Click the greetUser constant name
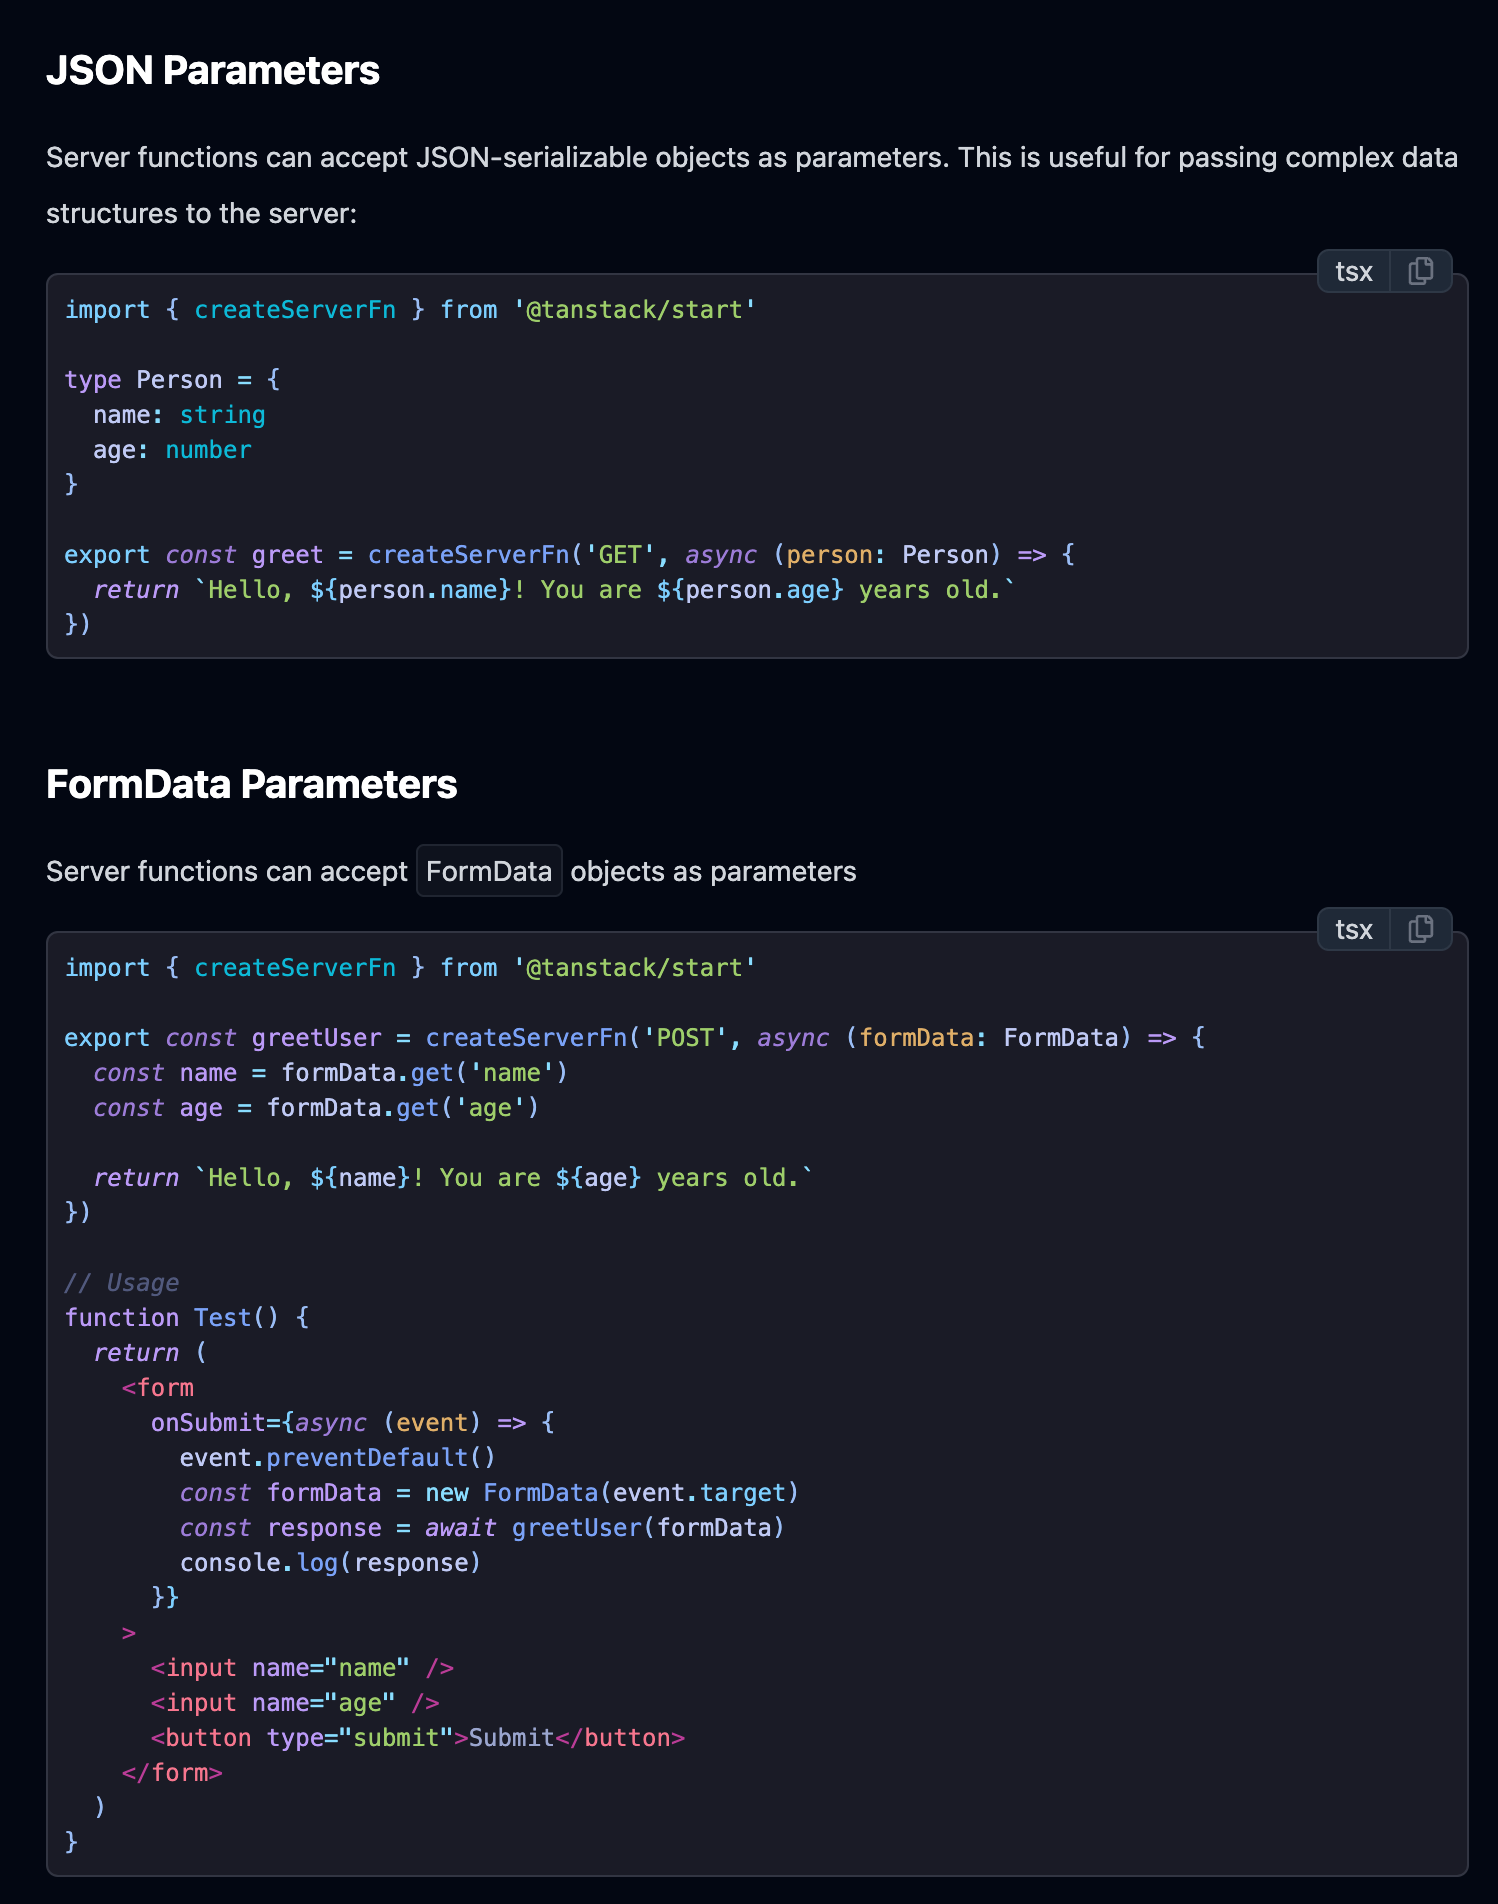Screen dimensions: 1498x1904 click(317, 1038)
